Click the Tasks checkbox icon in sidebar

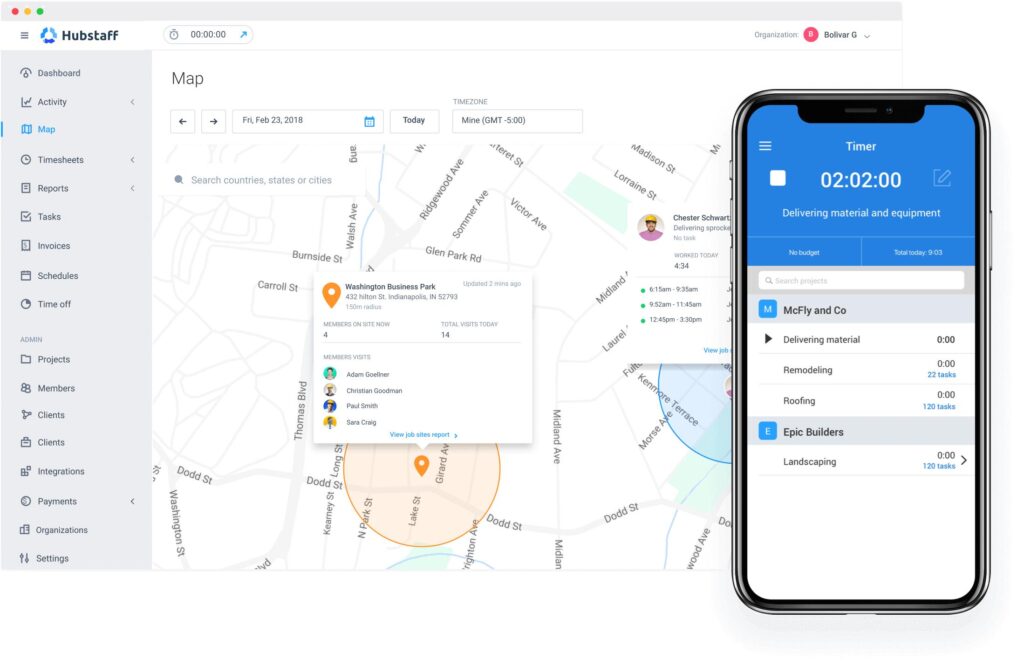pos(26,216)
